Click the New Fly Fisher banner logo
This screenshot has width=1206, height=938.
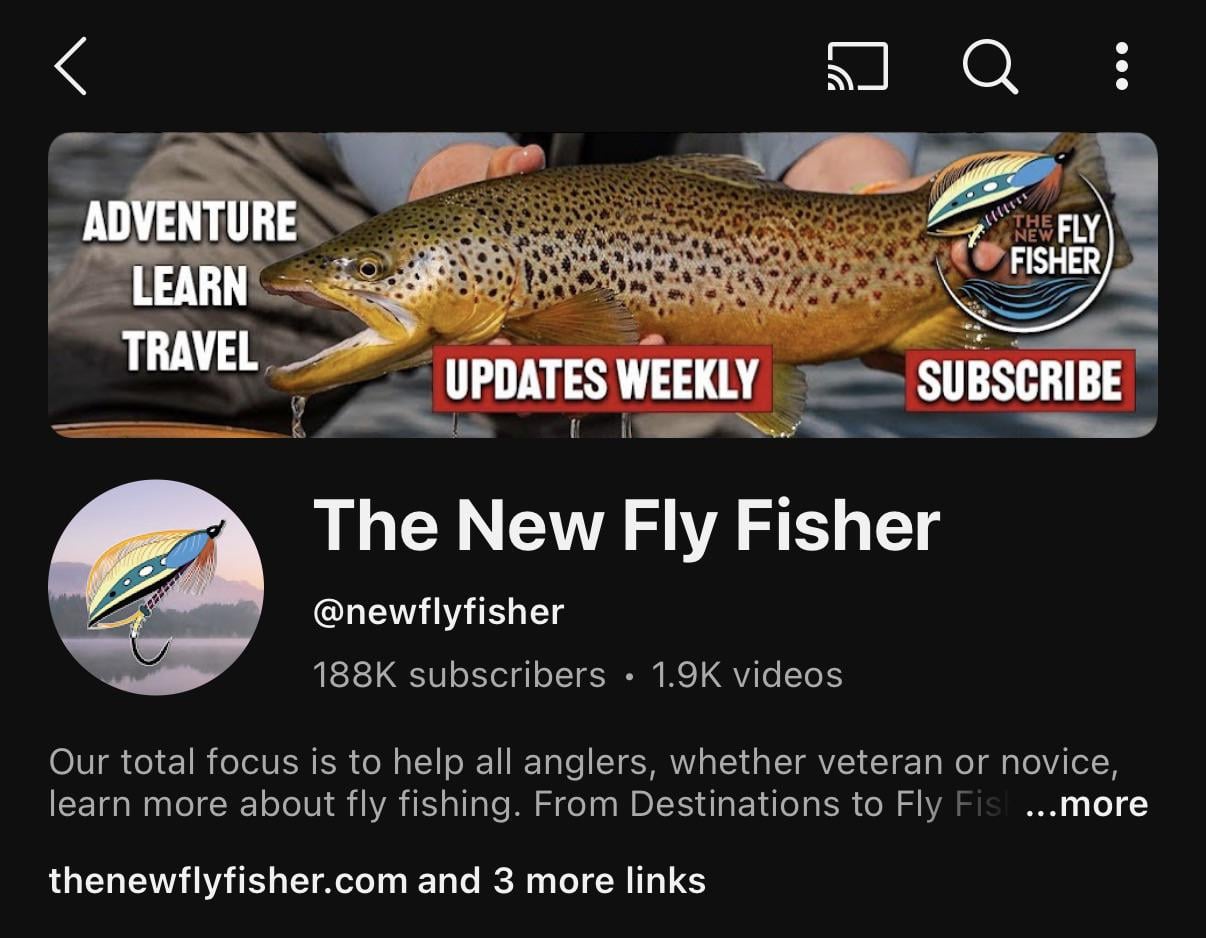coord(1022,242)
